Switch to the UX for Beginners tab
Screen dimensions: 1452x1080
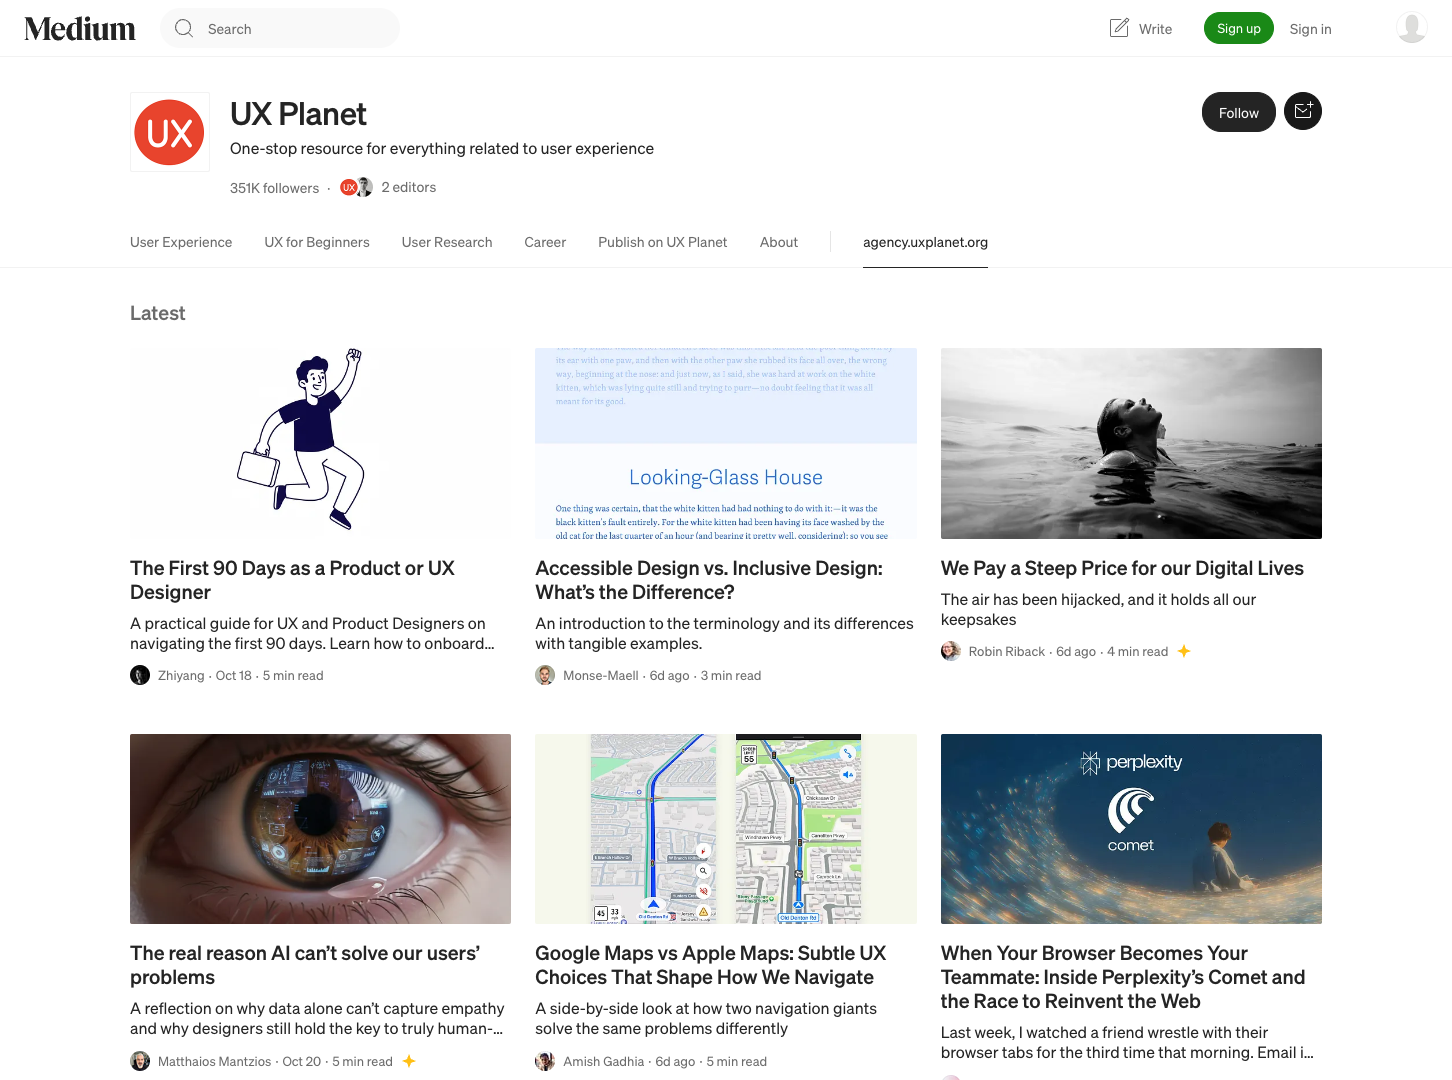(317, 242)
